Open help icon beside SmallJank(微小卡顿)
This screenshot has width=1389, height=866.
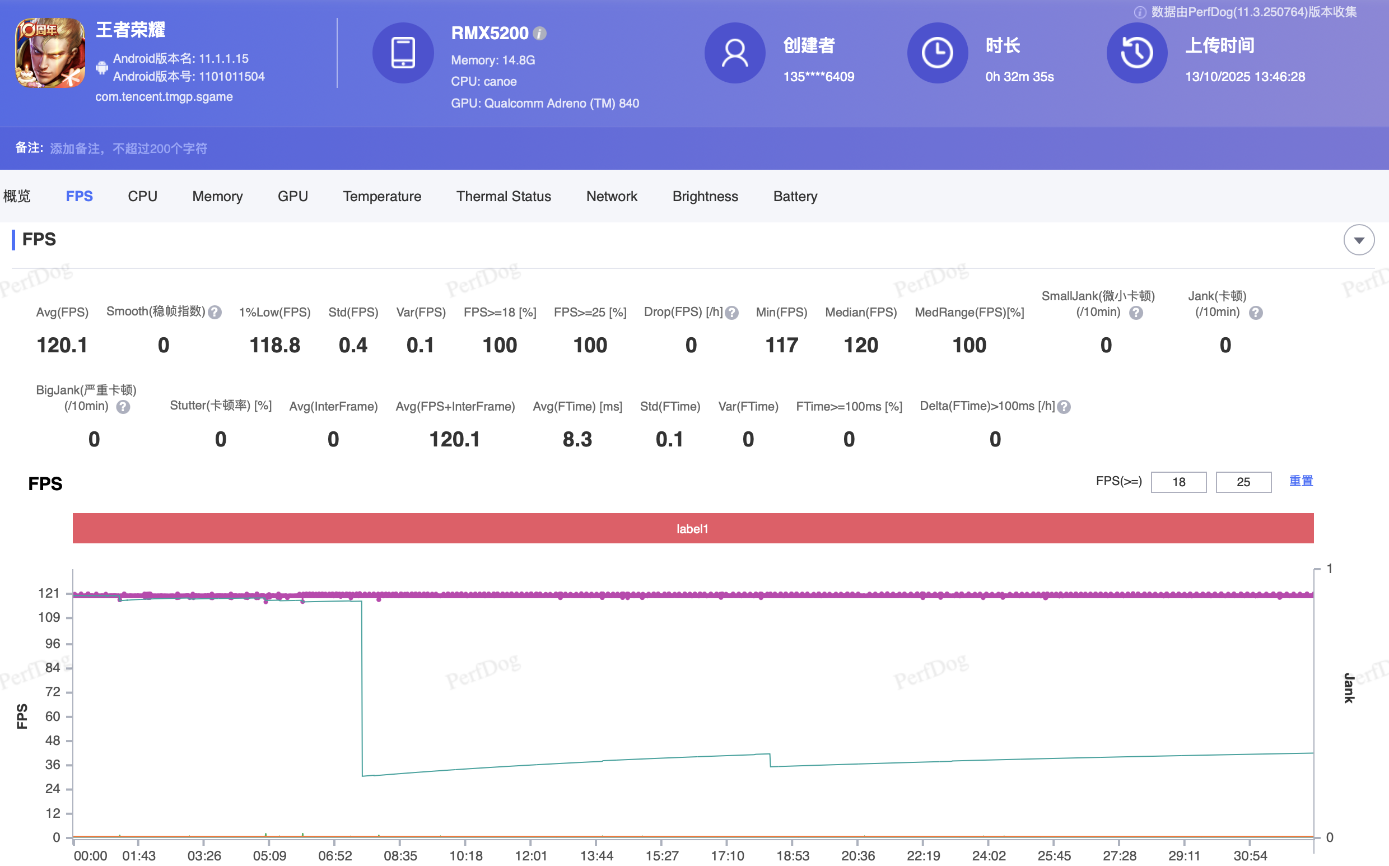pos(1136,313)
